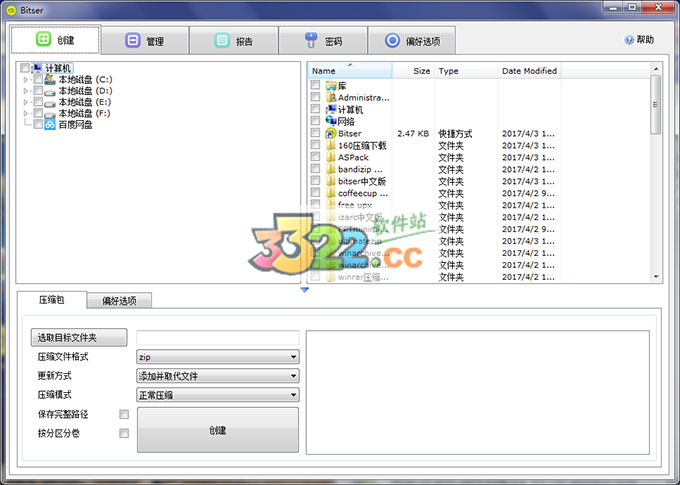Screen dimensions: 680x485
Task: Click the bandizip folder icon
Action: pos(331,169)
